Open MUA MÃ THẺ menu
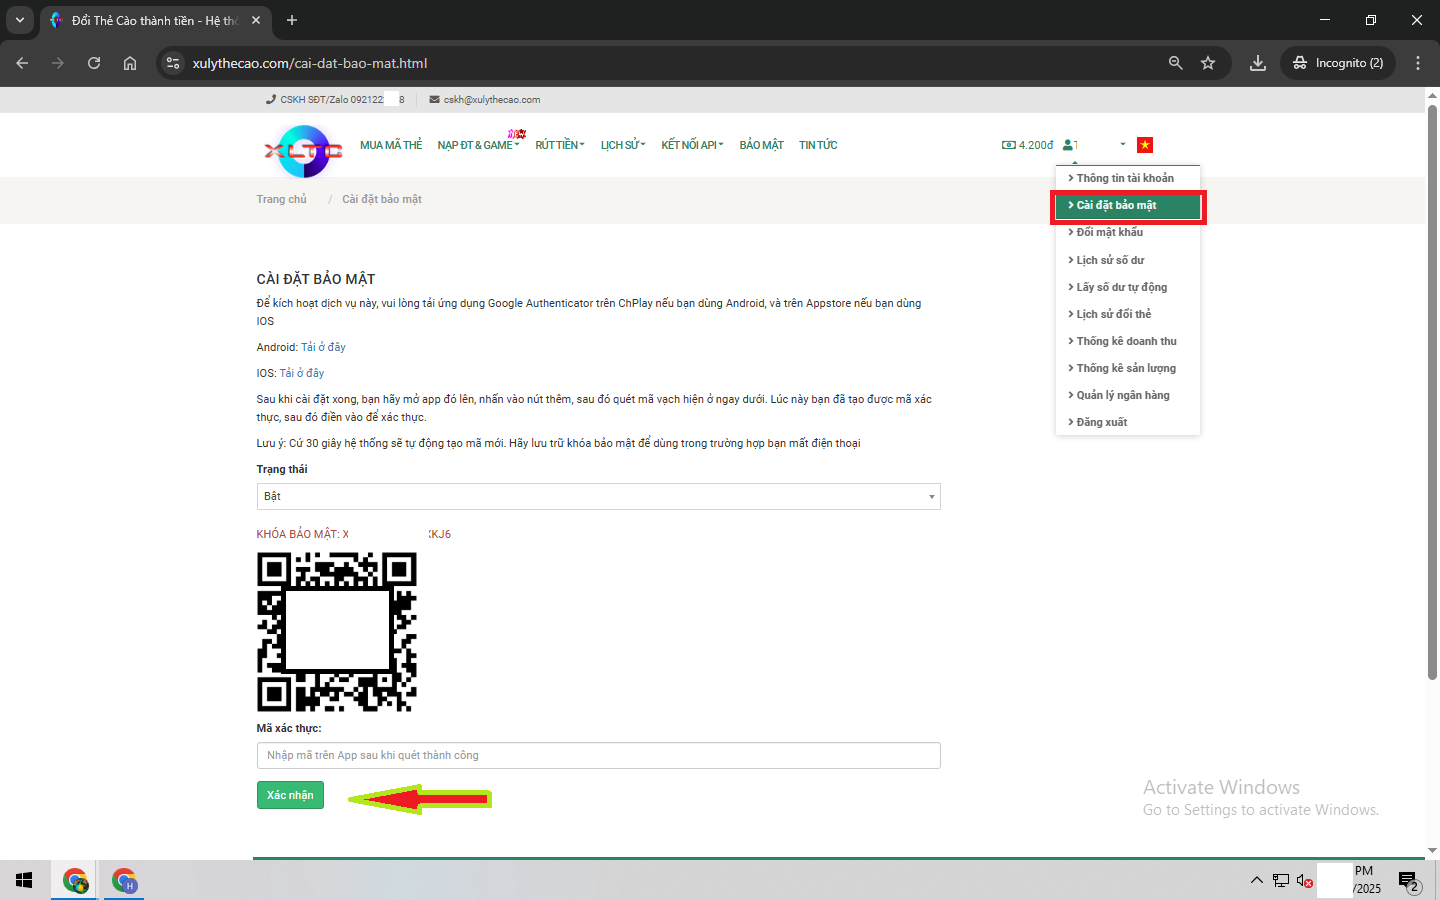This screenshot has width=1440, height=900. click(x=391, y=145)
